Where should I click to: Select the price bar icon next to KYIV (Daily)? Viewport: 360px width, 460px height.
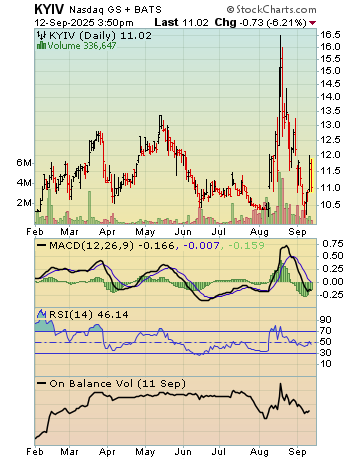42,35
